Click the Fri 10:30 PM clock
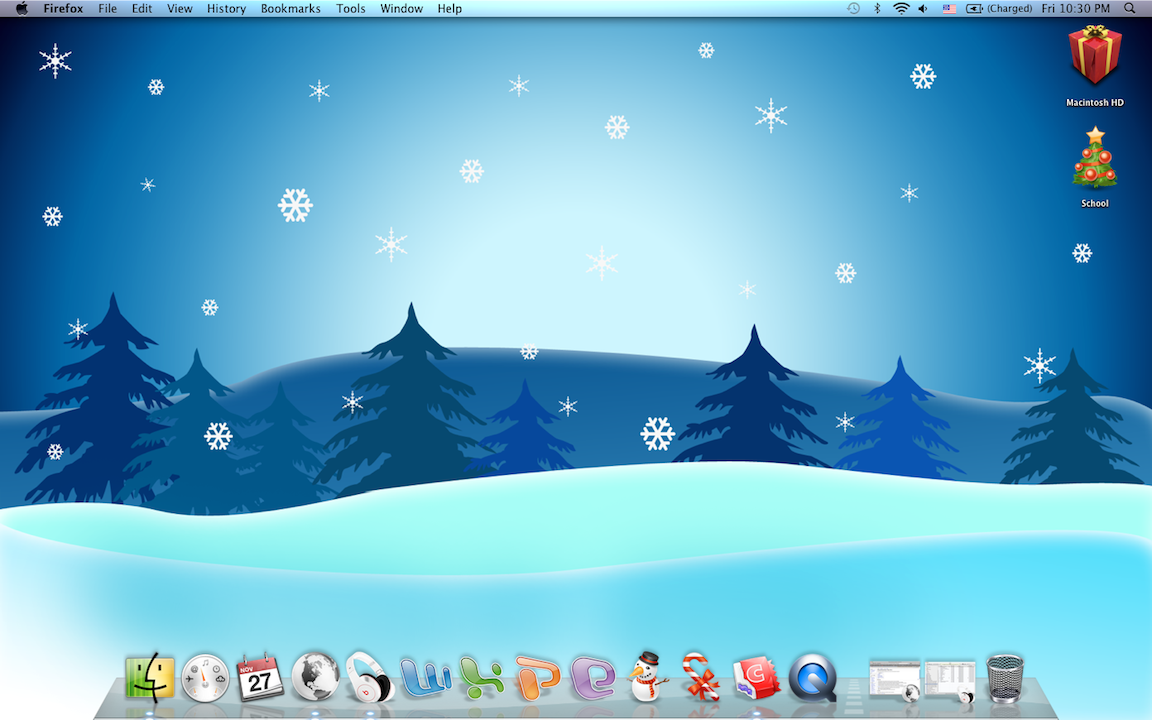The height and width of the screenshot is (720, 1152). [x=1076, y=9]
